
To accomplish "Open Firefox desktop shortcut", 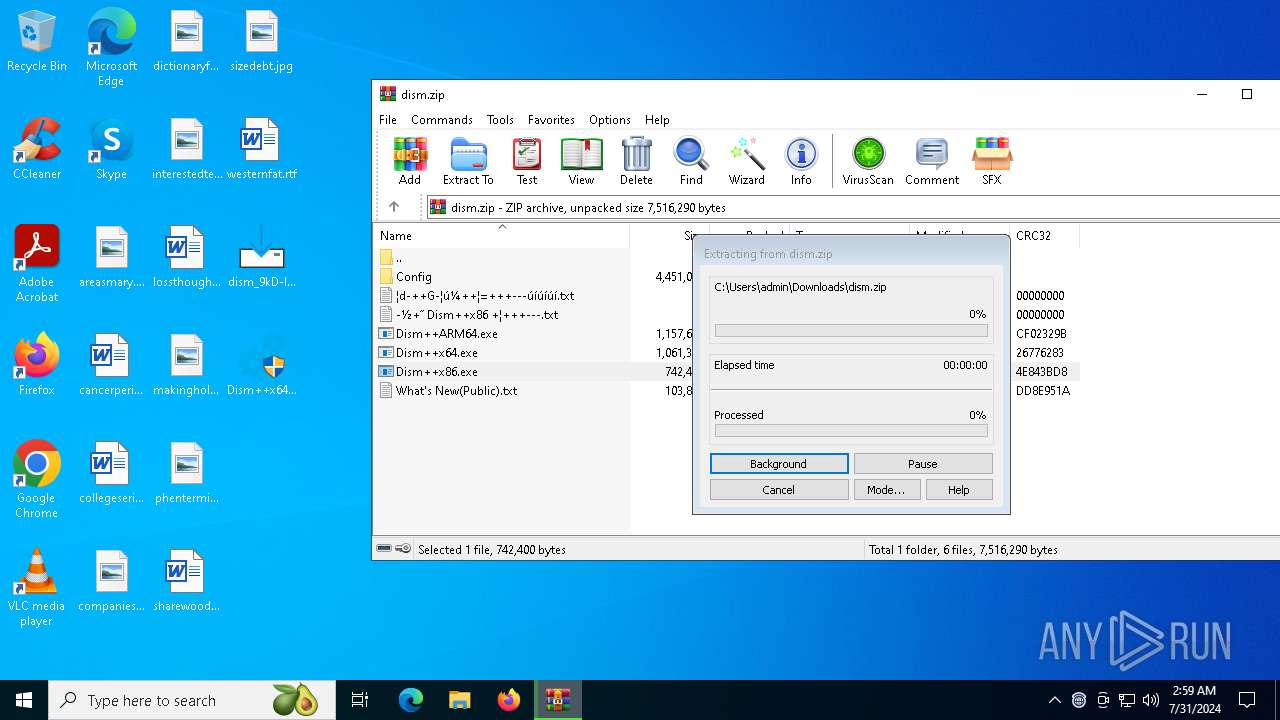I will 37,366.
